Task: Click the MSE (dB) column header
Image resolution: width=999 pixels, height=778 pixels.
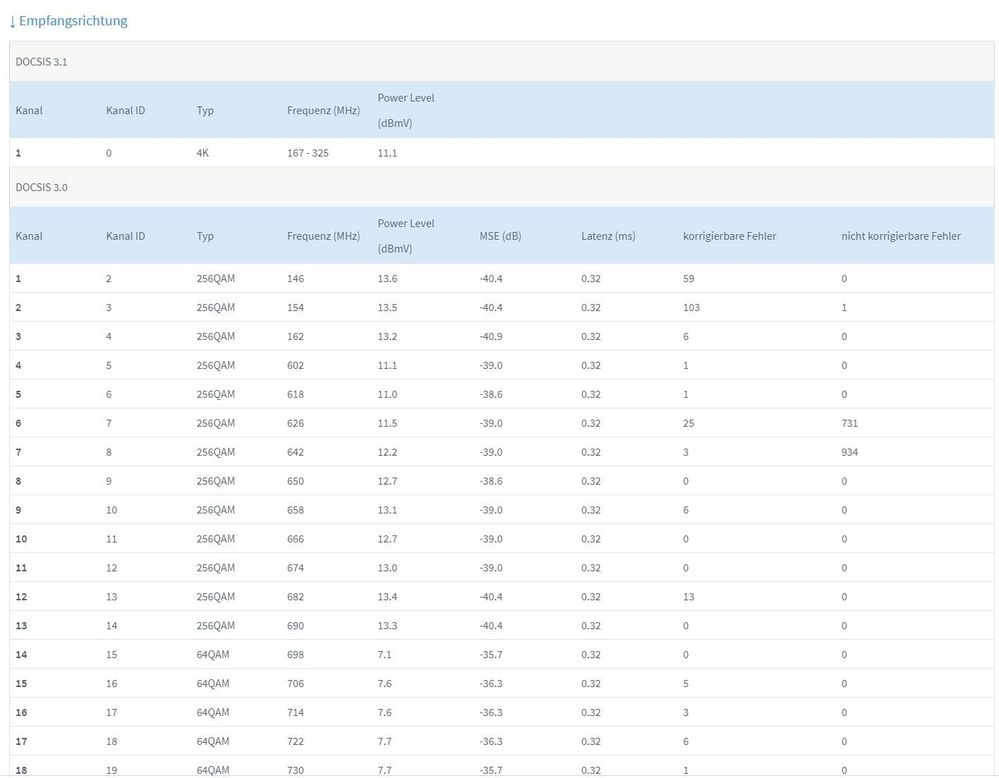Action: (x=502, y=236)
